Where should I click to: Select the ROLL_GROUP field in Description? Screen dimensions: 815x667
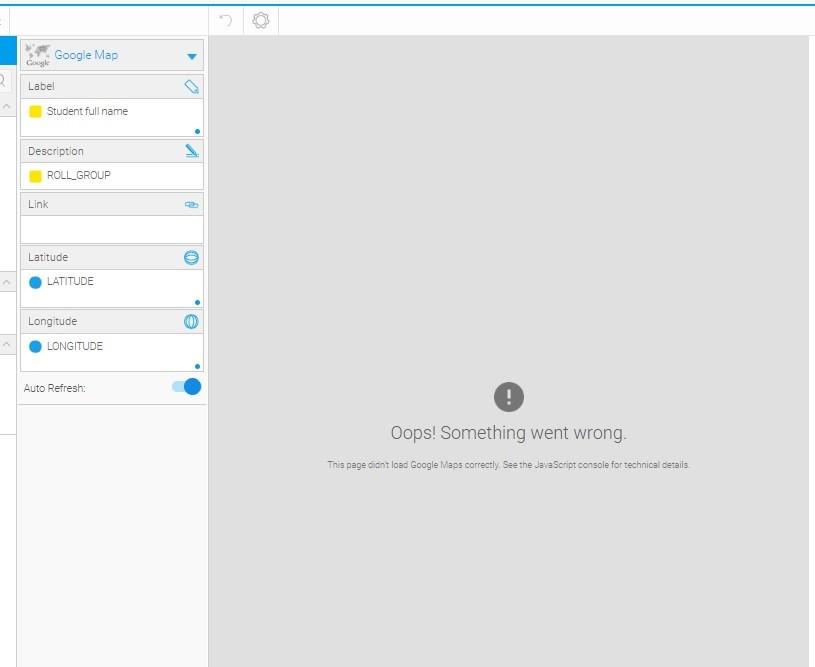point(70,176)
